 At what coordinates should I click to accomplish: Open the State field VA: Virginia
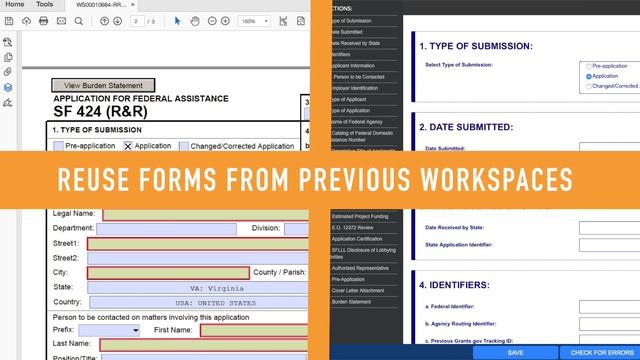pyautogui.click(x=198, y=288)
